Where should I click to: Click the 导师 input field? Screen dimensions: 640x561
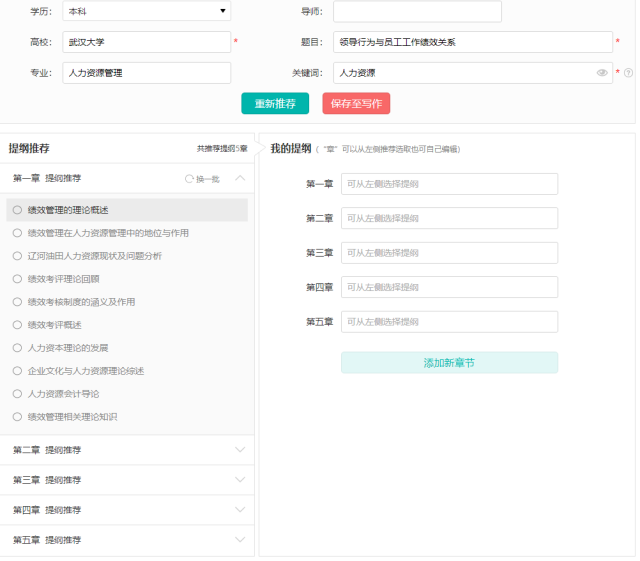pyautogui.click(x=417, y=11)
